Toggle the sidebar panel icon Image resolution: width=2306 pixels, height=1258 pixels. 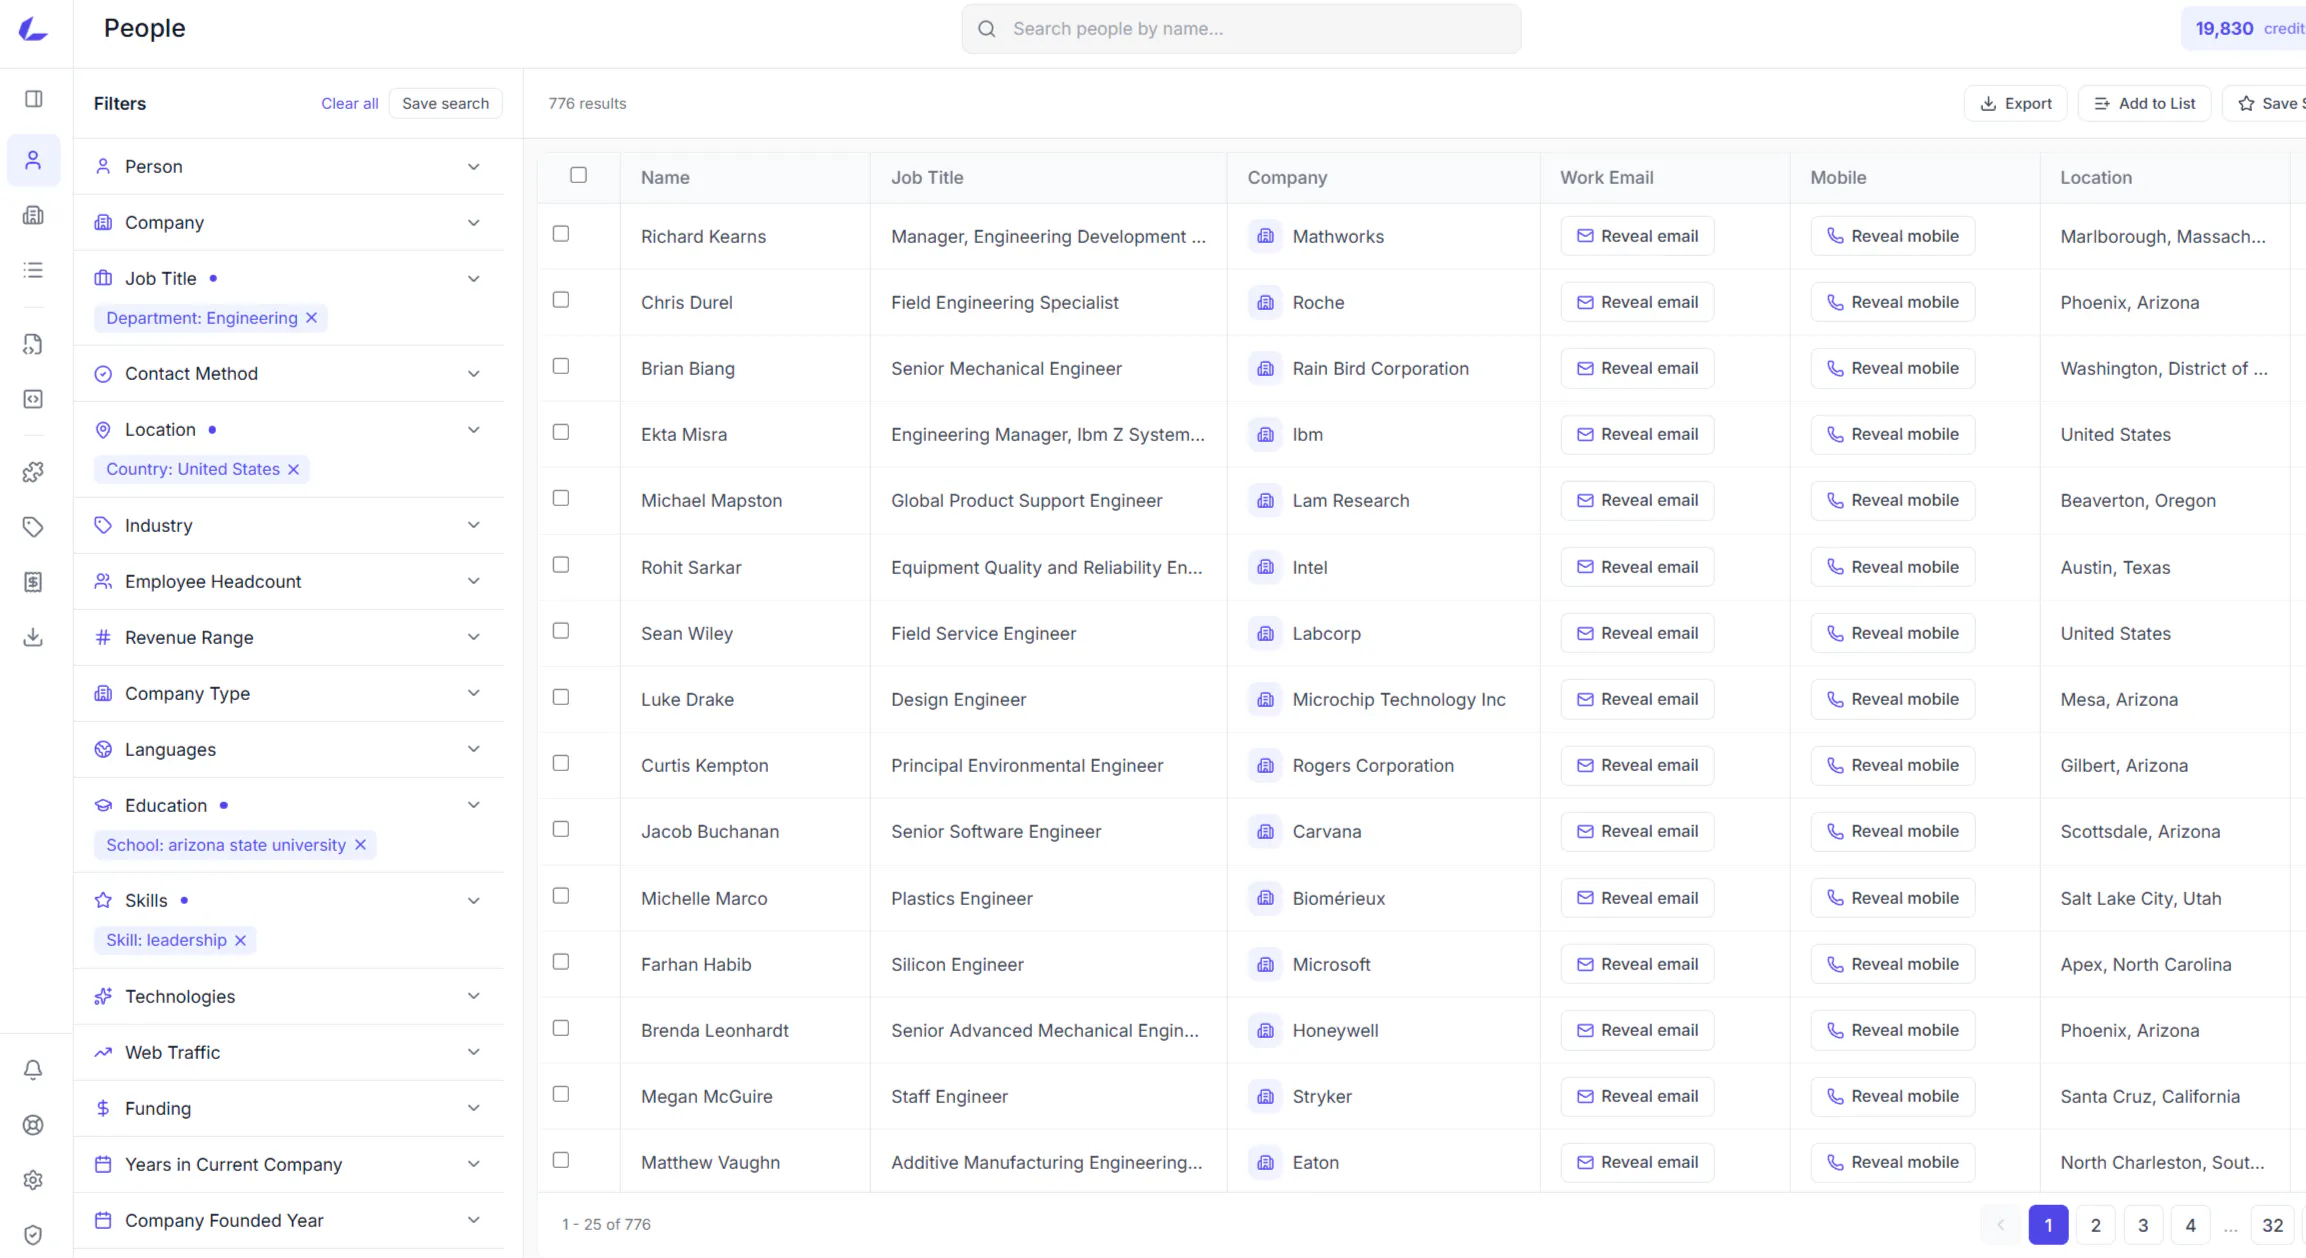(33, 99)
